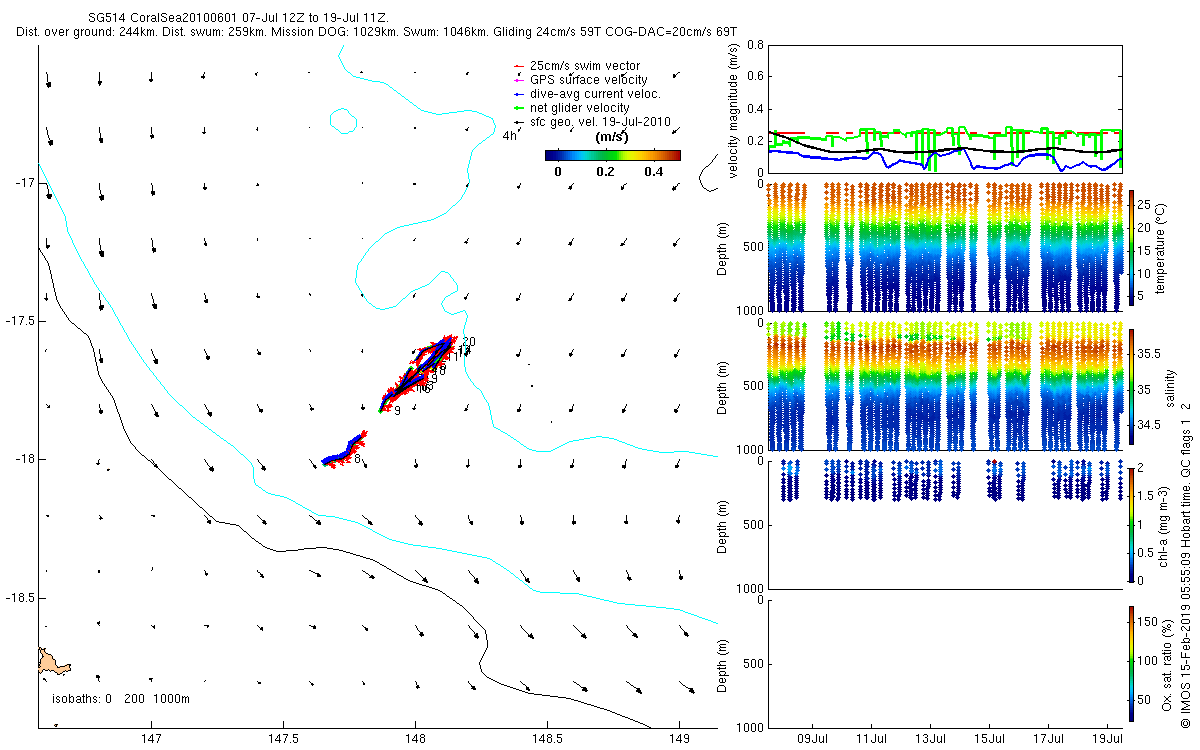Click the velocity colorbar under (m/s)
This screenshot has width=1200, height=750.
pyautogui.click(x=613, y=155)
